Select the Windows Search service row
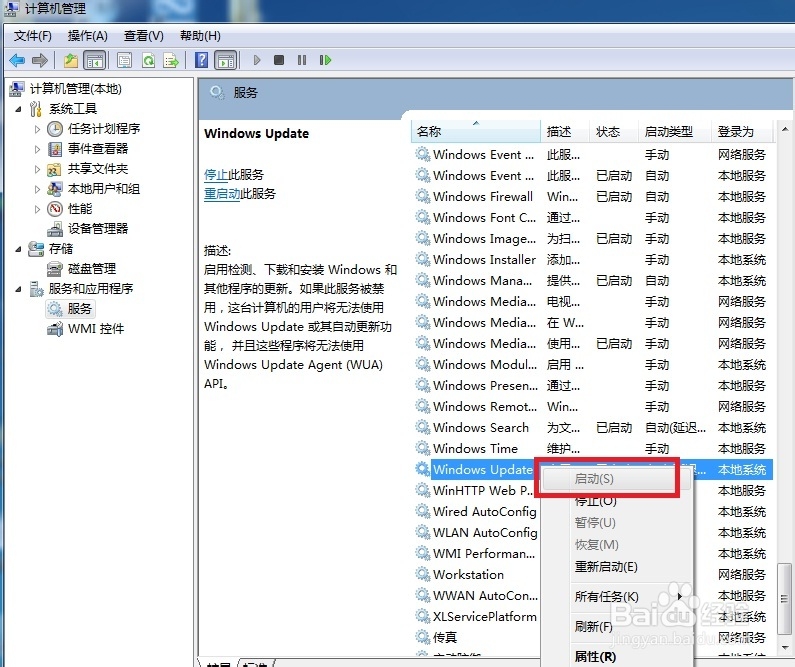 [592, 428]
